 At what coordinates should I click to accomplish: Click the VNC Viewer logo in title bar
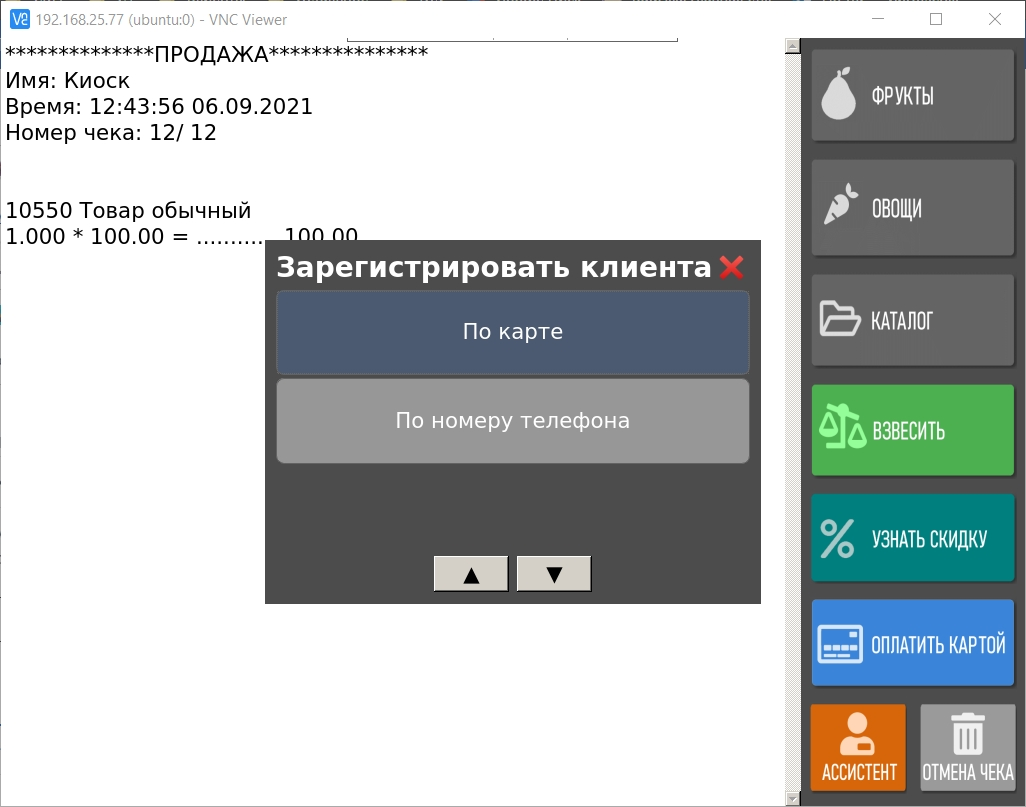click(18, 19)
